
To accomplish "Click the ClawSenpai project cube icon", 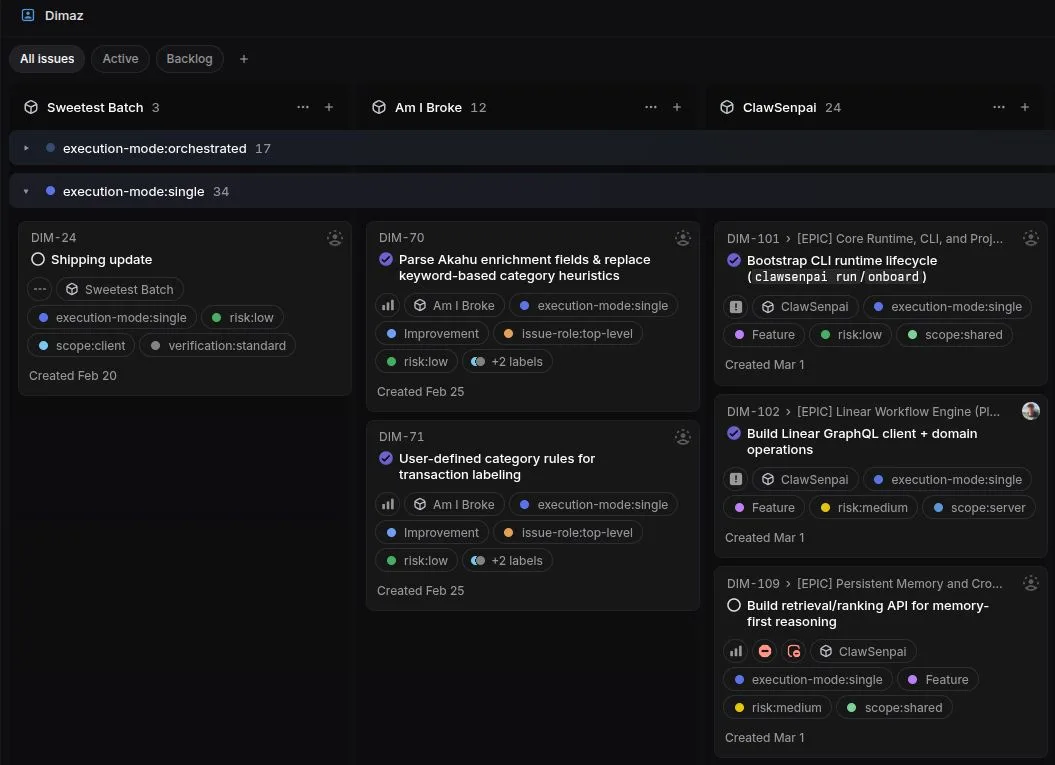I will click(x=727, y=107).
